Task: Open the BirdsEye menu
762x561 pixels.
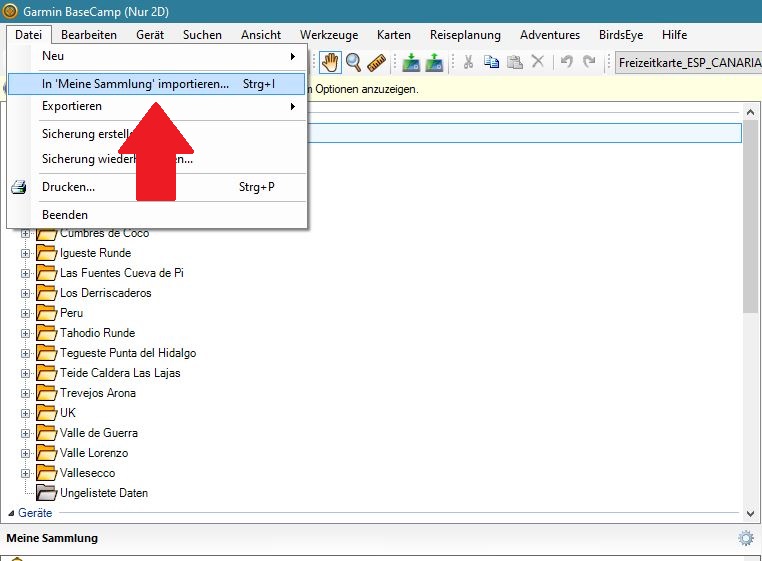Action: [x=621, y=35]
